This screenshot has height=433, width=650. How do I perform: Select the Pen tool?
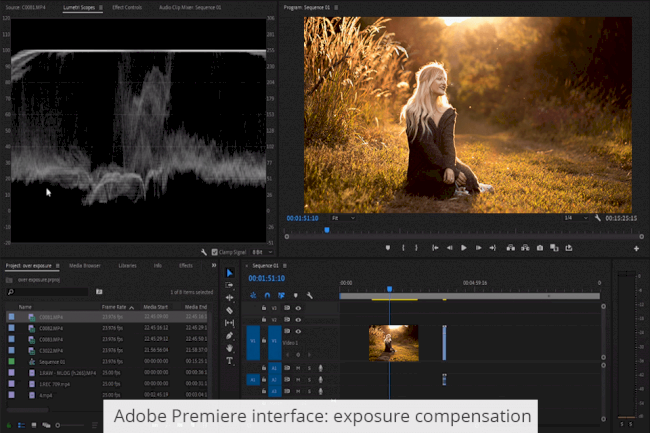coord(229,336)
